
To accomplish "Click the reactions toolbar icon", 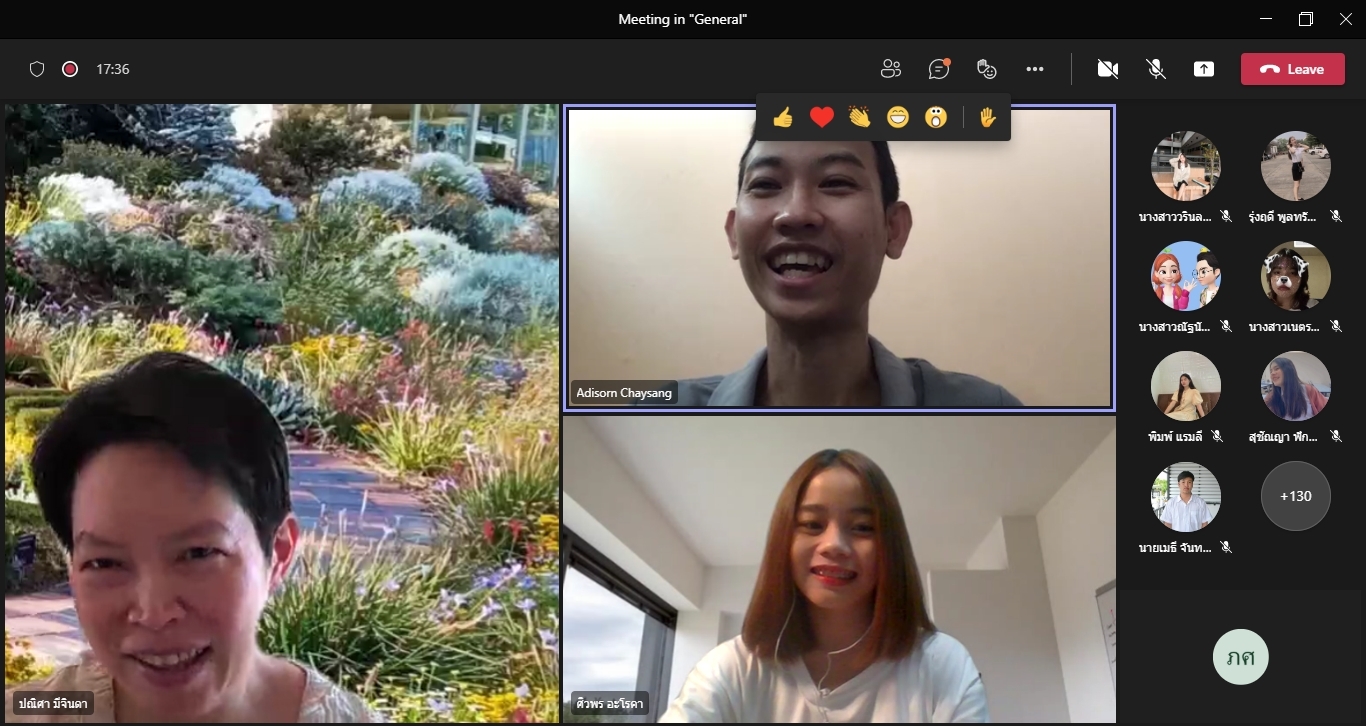I will [x=986, y=69].
